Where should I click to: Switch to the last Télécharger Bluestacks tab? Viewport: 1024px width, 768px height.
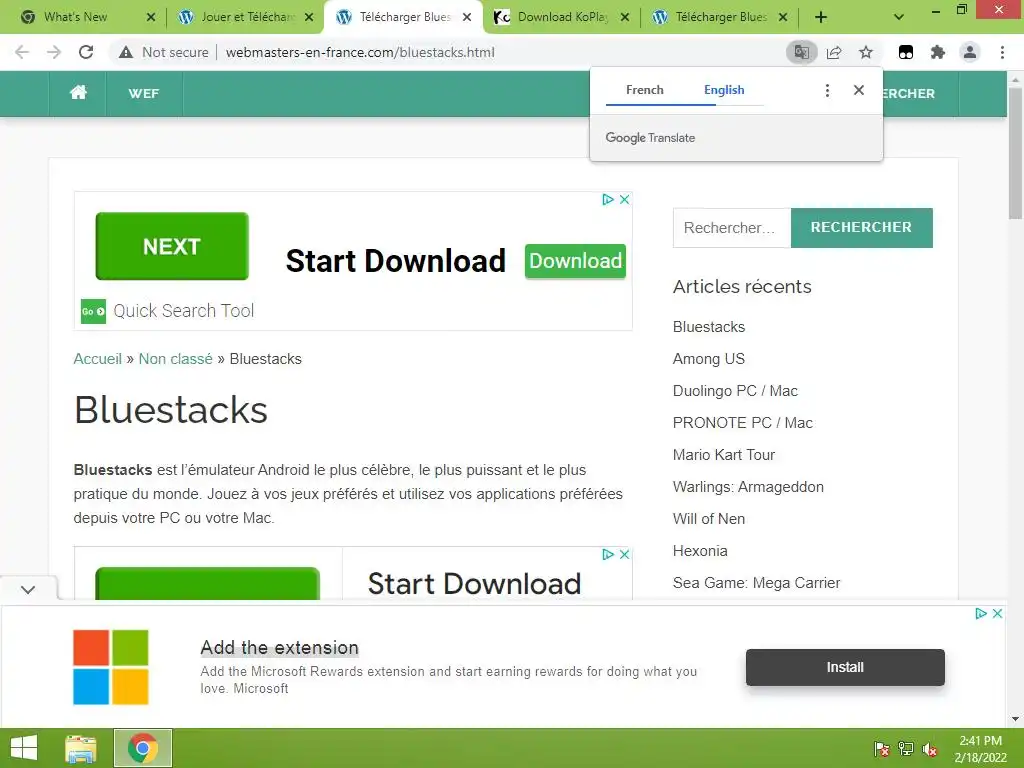point(721,17)
